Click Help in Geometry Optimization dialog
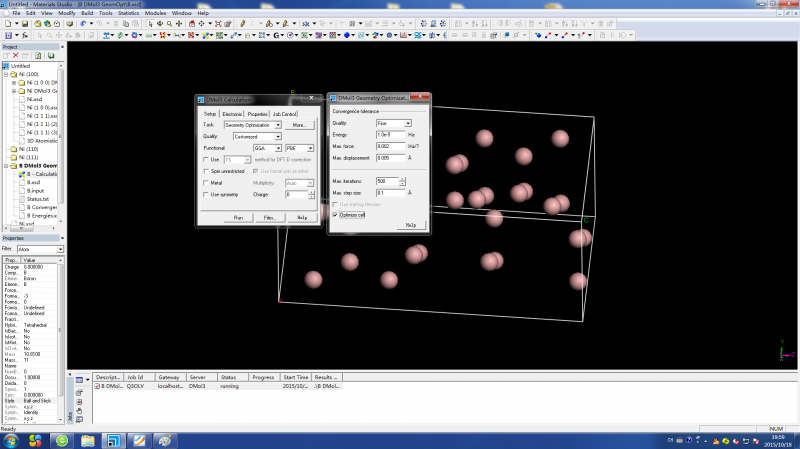 coord(411,225)
